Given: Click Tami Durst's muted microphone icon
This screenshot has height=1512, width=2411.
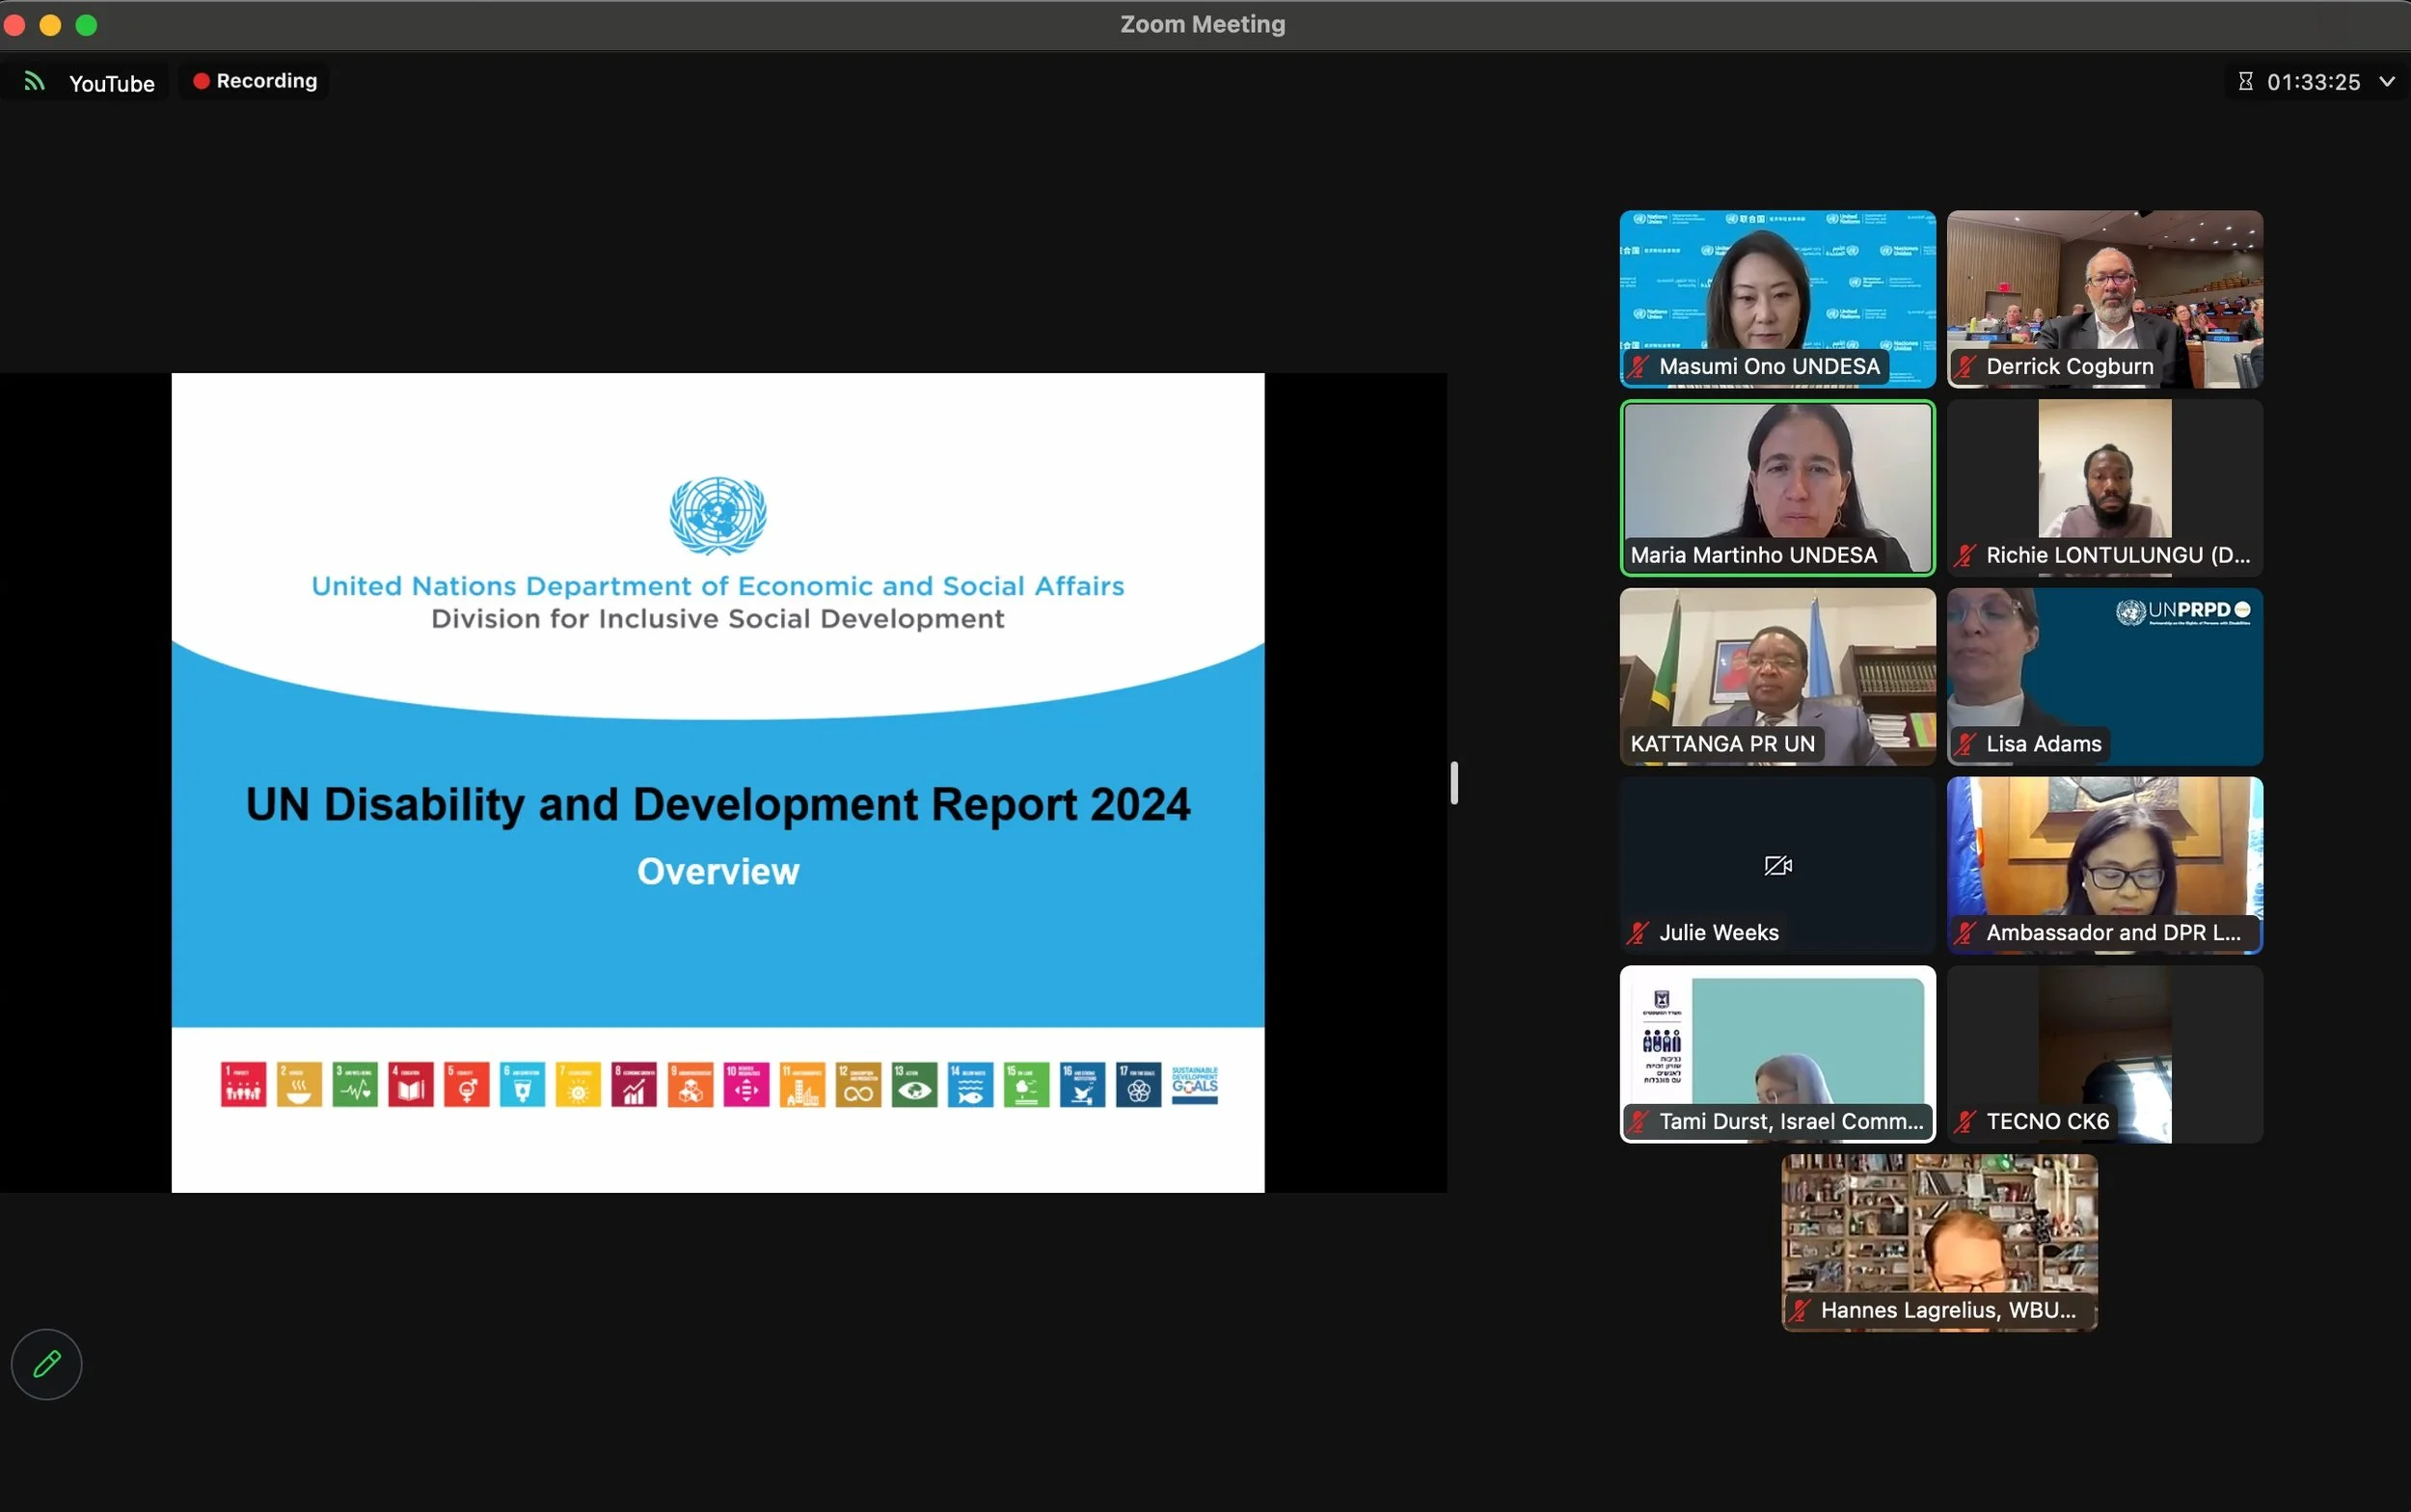Looking at the screenshot, I should (x=1638, y=1122).
